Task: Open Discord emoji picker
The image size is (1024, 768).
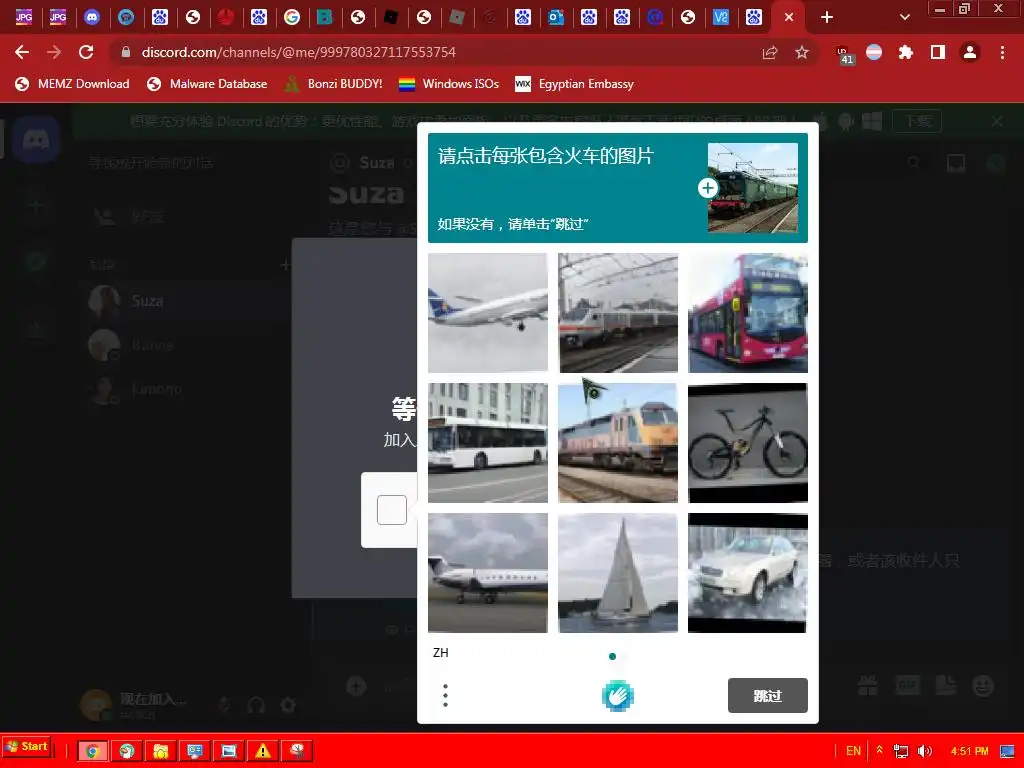Action: click(x=983, y=686)
